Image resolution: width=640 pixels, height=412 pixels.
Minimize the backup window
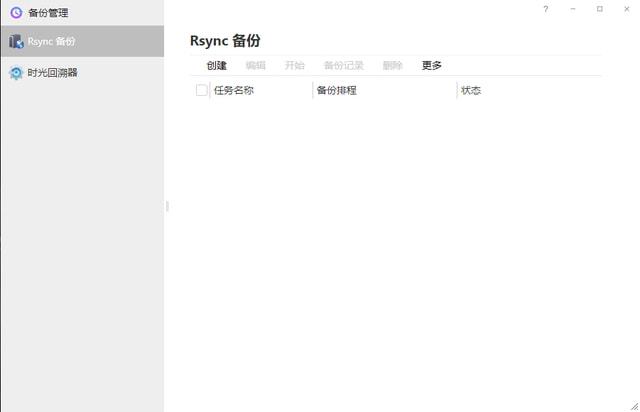573,9
